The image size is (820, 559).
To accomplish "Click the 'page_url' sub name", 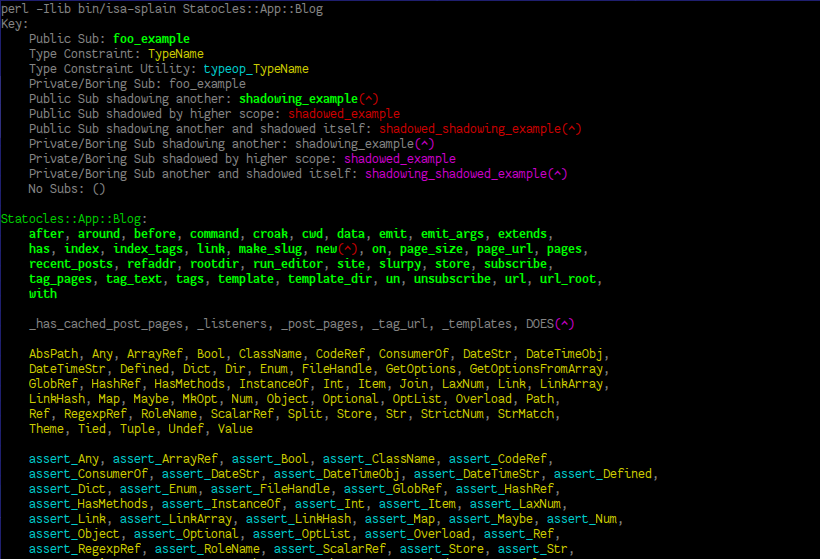I will tap(505, 249).
